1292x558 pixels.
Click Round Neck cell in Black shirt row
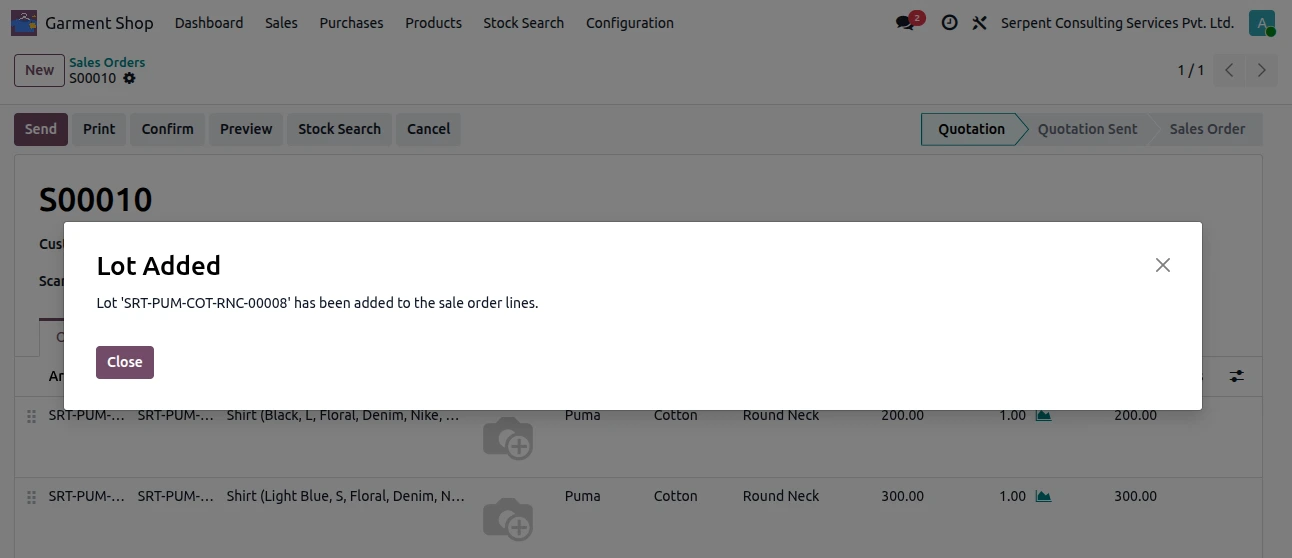click(781, 415)
